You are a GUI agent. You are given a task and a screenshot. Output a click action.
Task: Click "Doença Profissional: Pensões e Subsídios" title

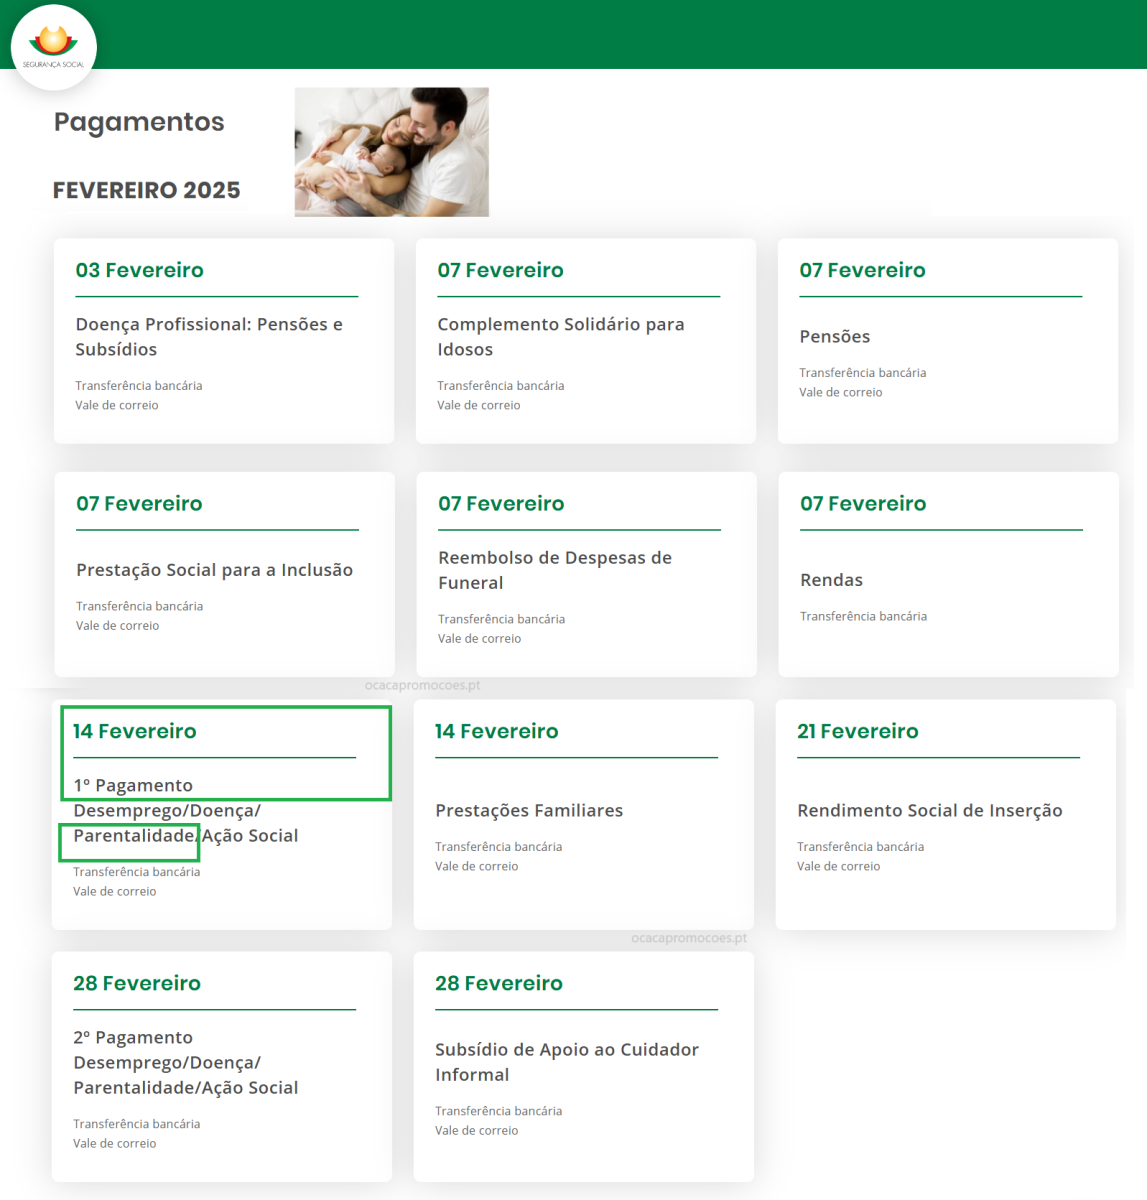pyautogui.click(x=209, y=337)
